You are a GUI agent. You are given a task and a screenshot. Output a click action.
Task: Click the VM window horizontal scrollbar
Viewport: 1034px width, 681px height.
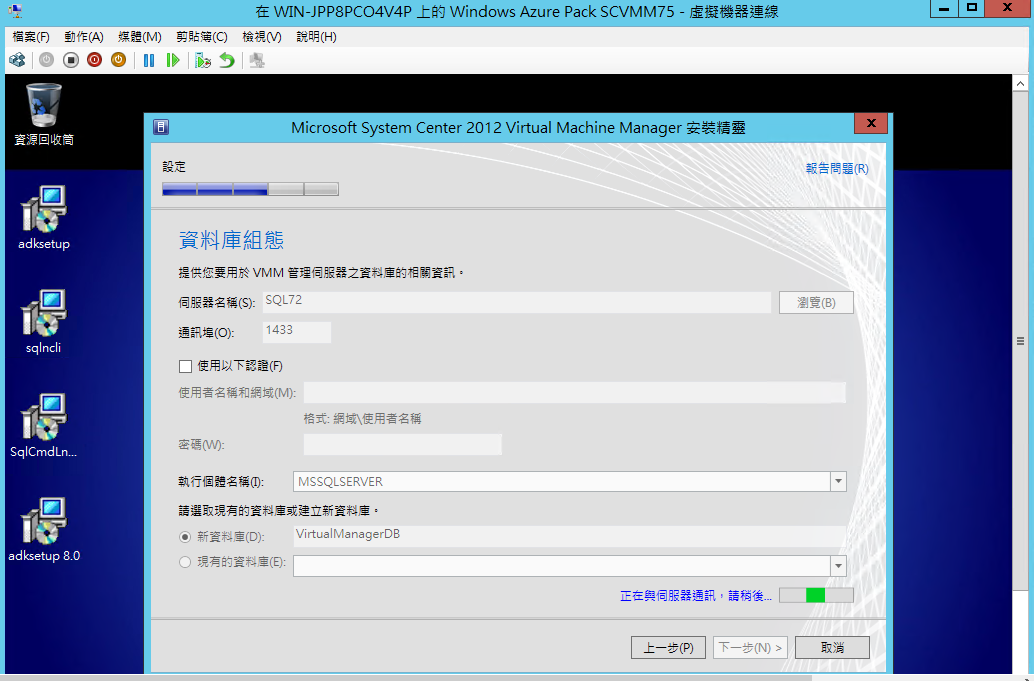(406, 677)
